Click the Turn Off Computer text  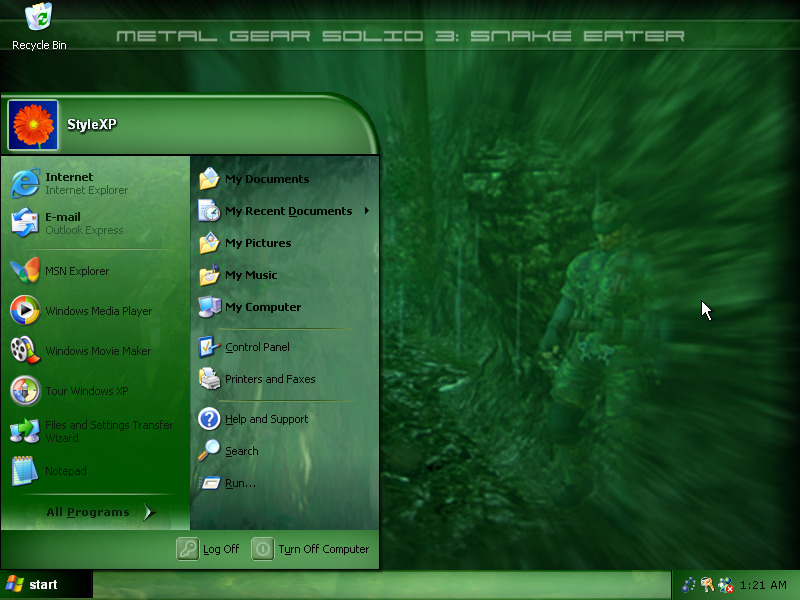pos(323,549)
